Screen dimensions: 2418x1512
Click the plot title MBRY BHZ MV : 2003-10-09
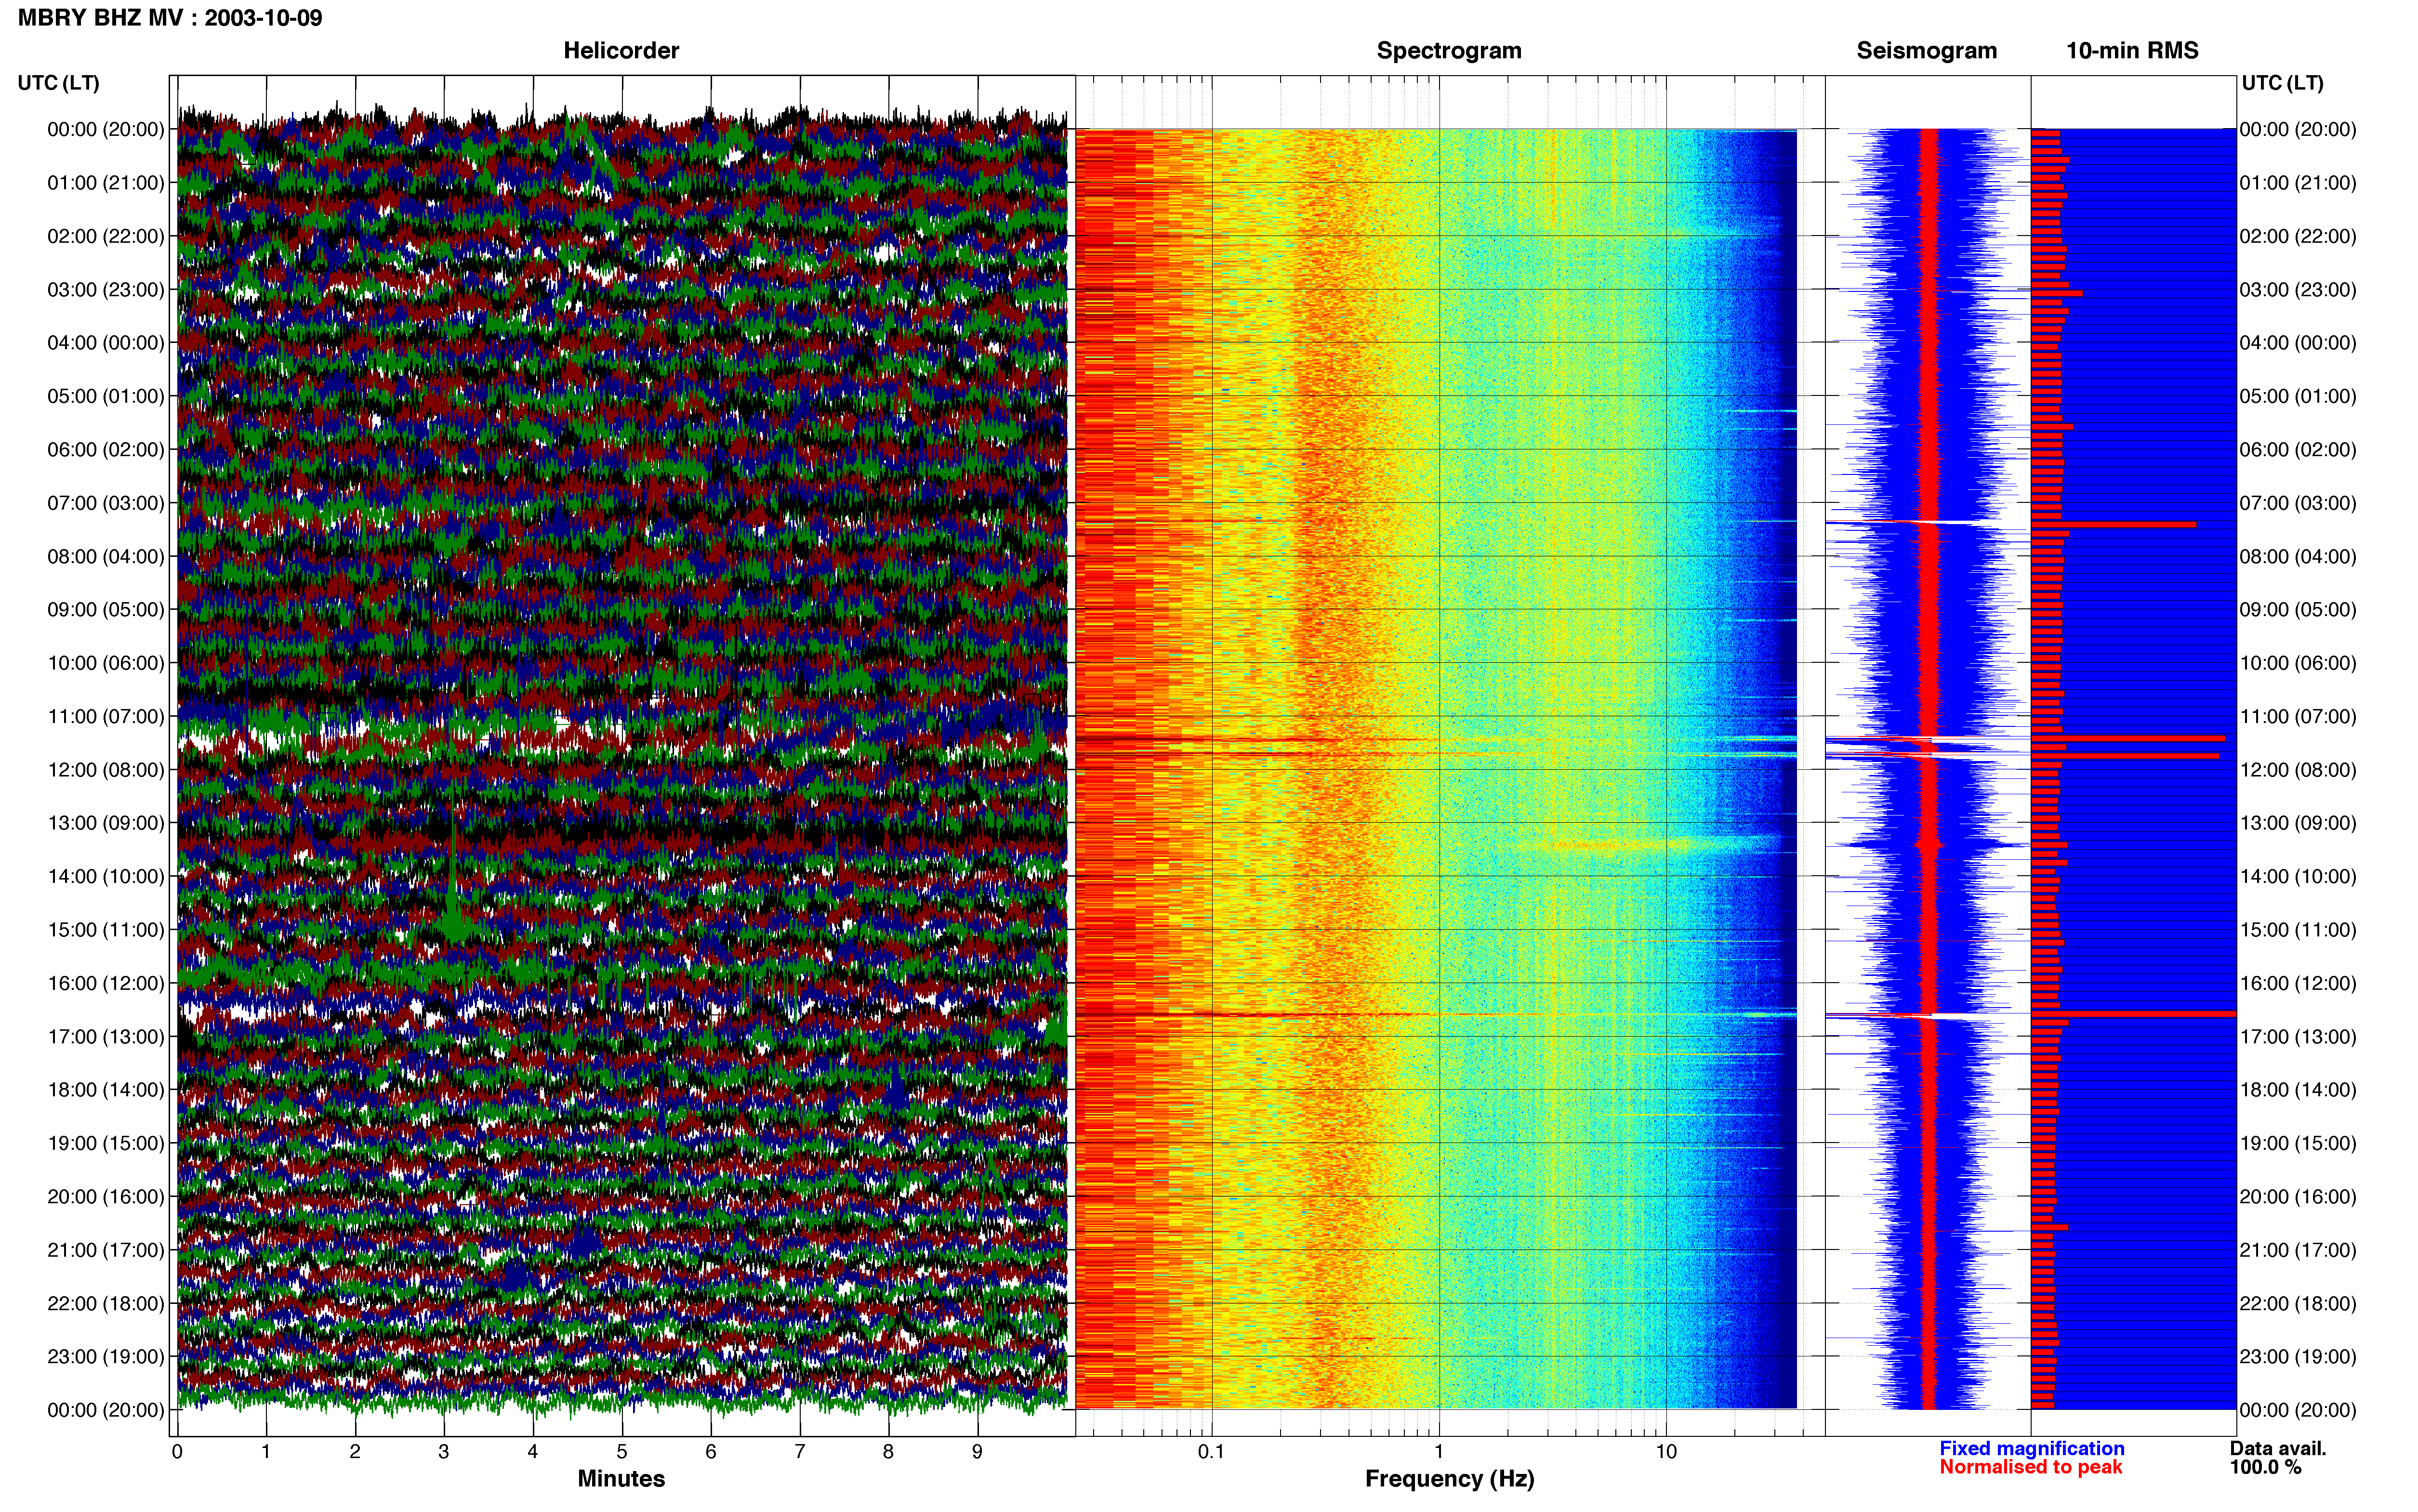(x=170, y=18)
